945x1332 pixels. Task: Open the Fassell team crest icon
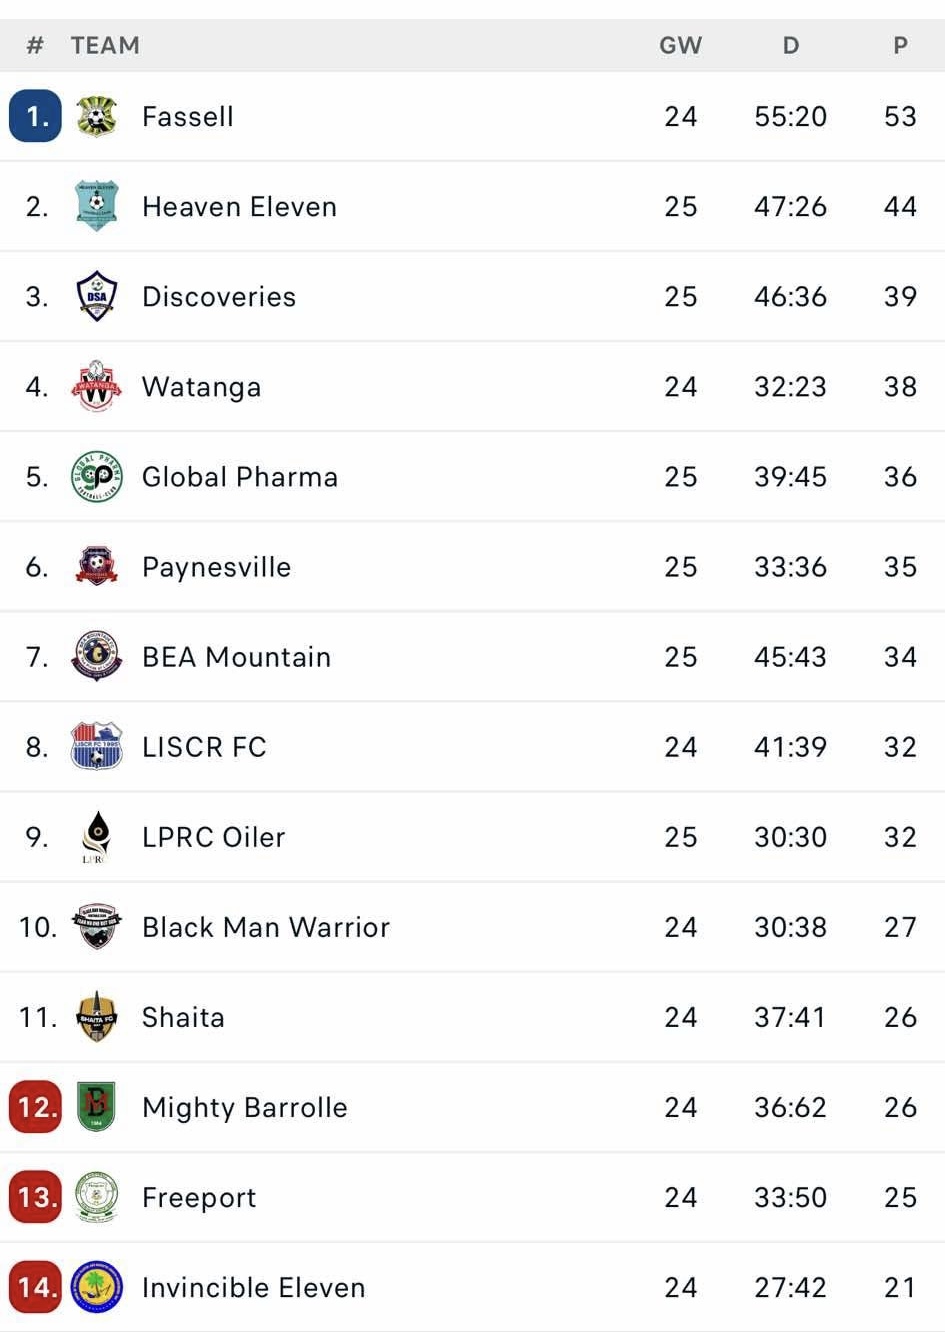pos(97,116)
